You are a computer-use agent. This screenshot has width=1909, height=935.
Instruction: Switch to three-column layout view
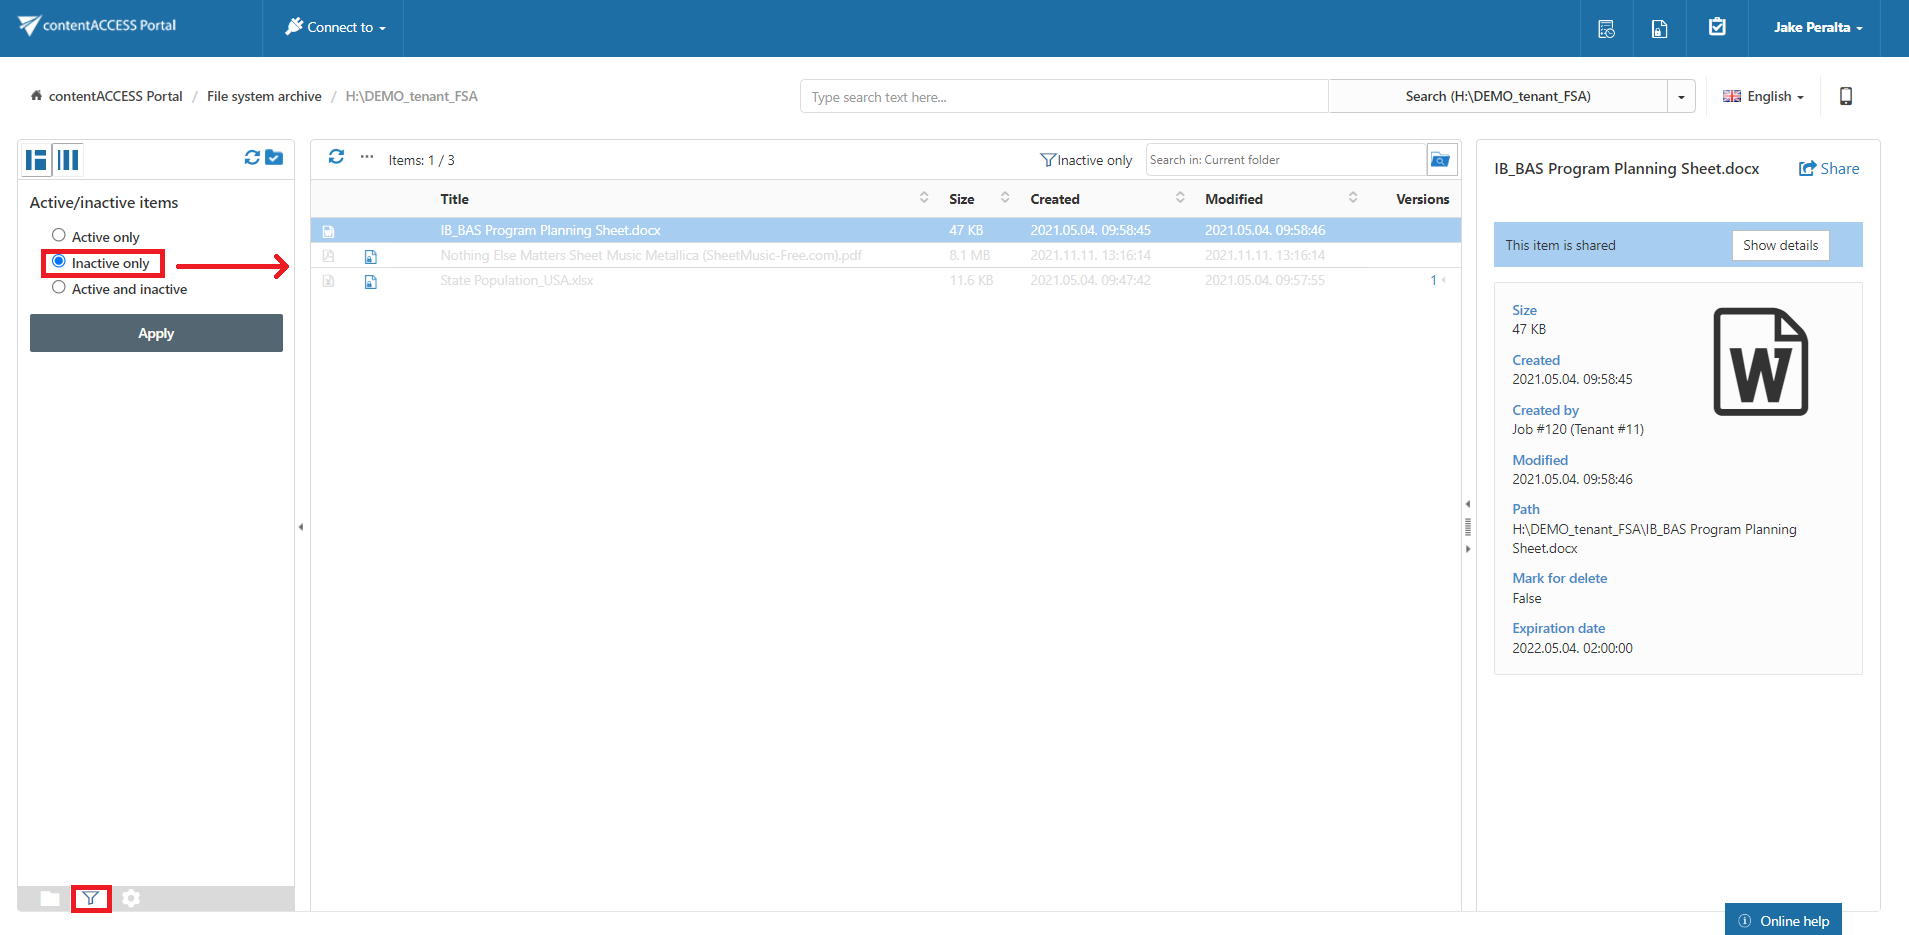[68, 159]
